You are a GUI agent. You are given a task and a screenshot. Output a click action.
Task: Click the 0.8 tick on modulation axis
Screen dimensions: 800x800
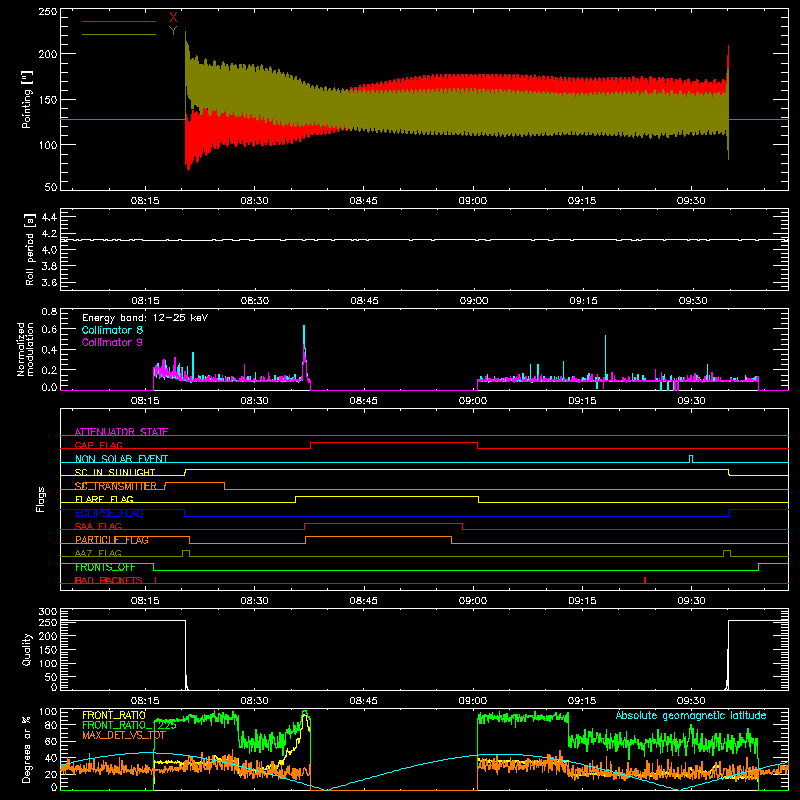(x=49, y=311)
